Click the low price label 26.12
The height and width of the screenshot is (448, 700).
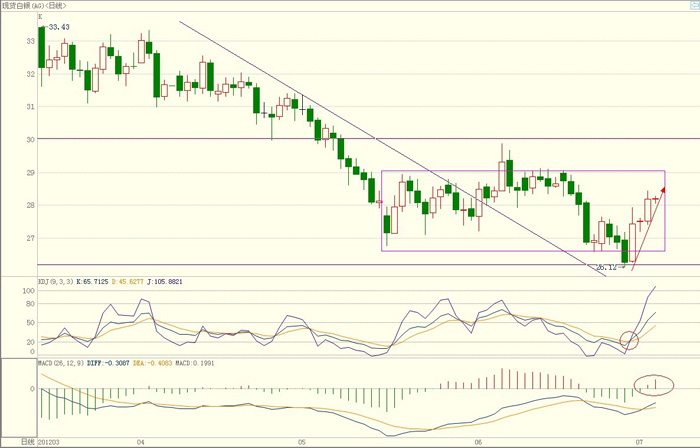click(x=606, y=267)
